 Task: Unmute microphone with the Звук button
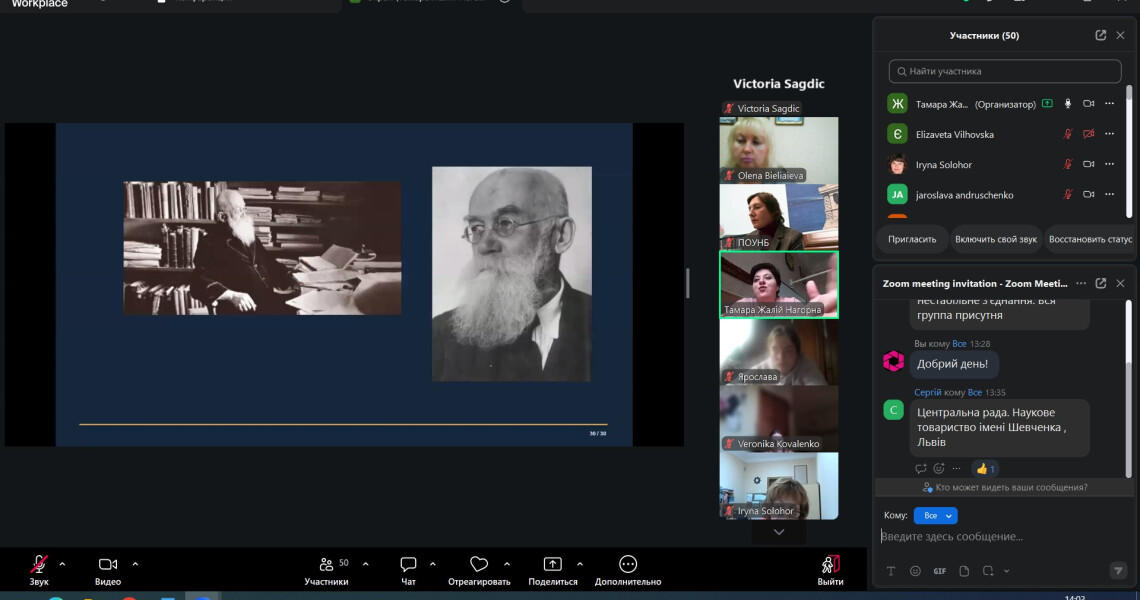39,570
